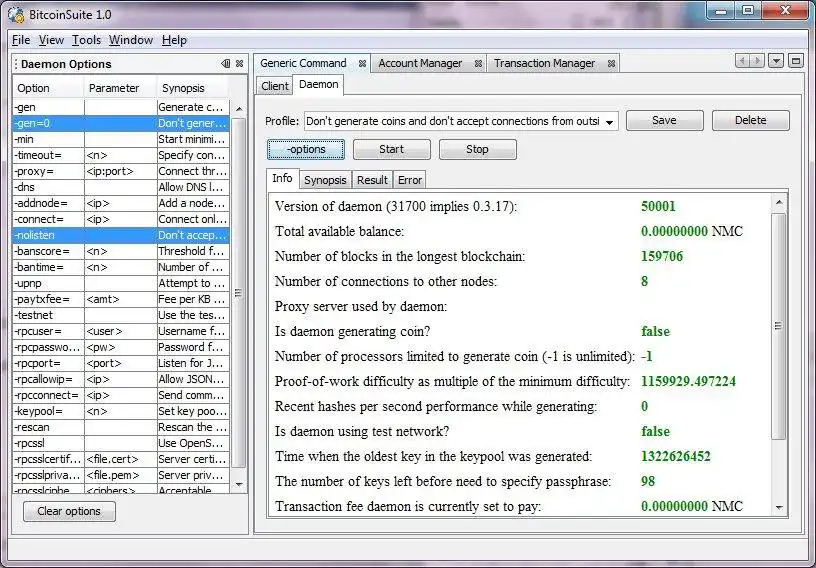Select the -testnet option row
Image resolution: width=816 pixels, height=568 pixels.
(121, 315)
